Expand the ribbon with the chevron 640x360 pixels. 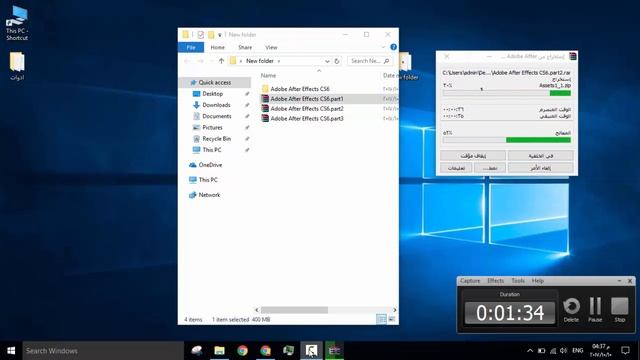pos(383,47)
